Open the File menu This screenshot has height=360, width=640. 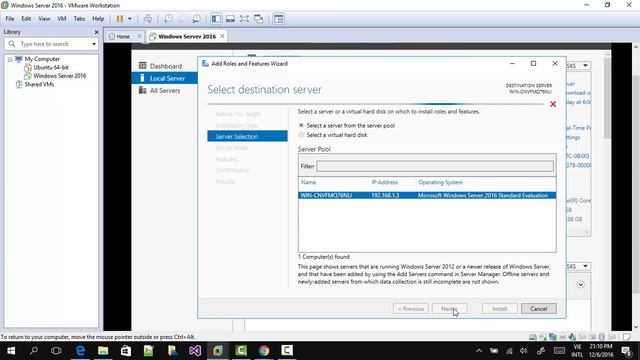pyautogui.click(x=10, y=19)
